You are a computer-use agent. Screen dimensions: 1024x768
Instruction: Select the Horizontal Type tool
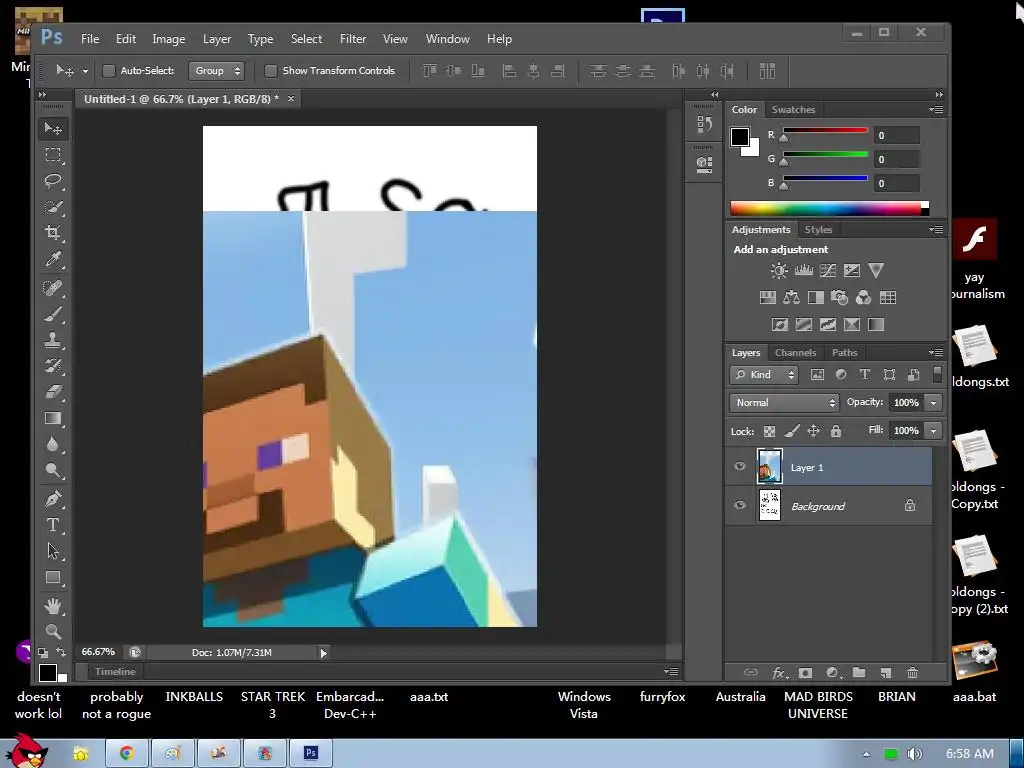(x=54, y=525)
